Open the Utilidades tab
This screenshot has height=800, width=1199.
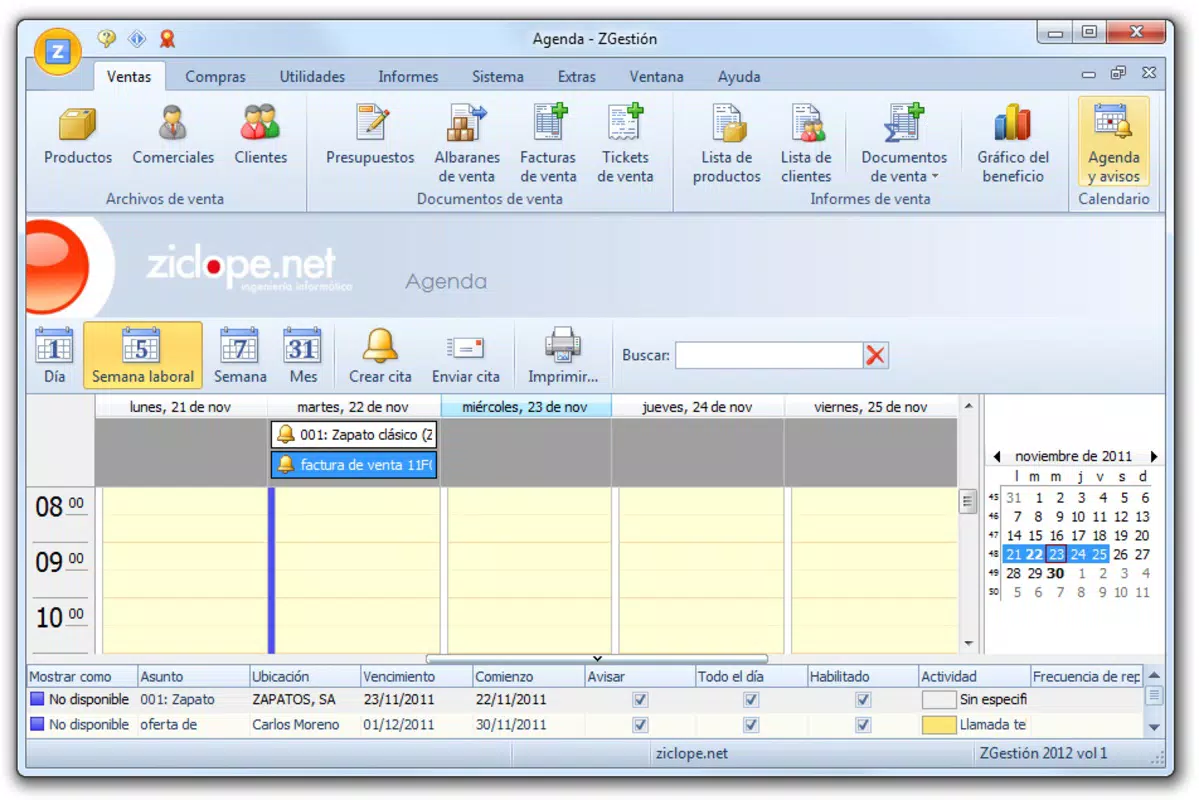tap(312, 76)
